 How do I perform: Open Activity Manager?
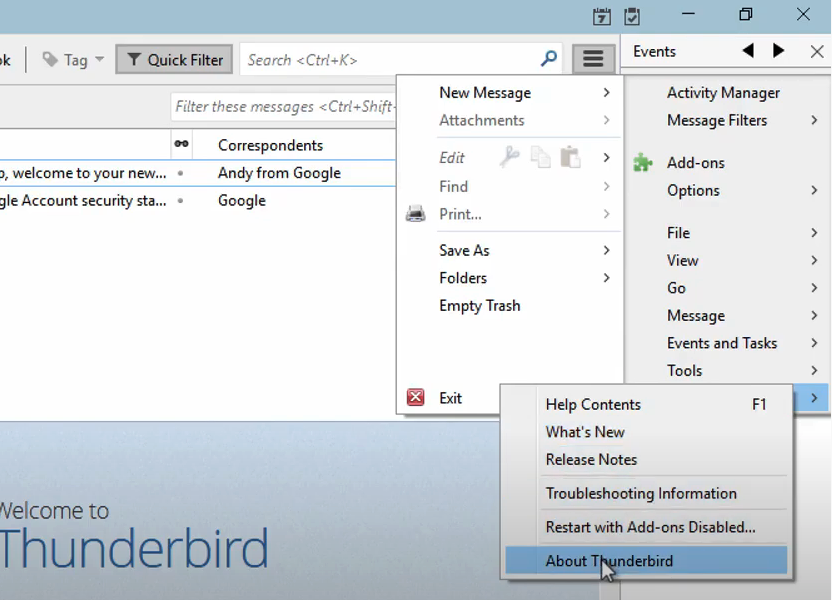point(723,92)
